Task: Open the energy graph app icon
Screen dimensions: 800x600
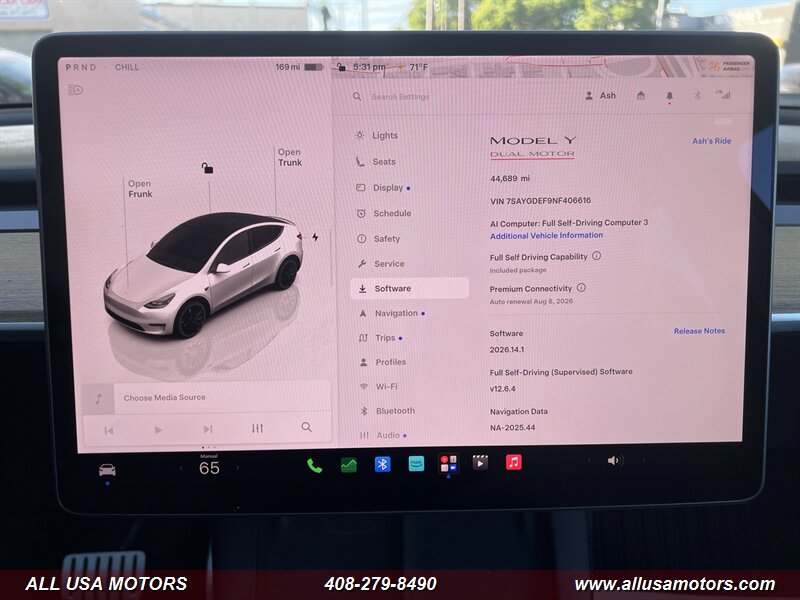Action: point(348,464)
